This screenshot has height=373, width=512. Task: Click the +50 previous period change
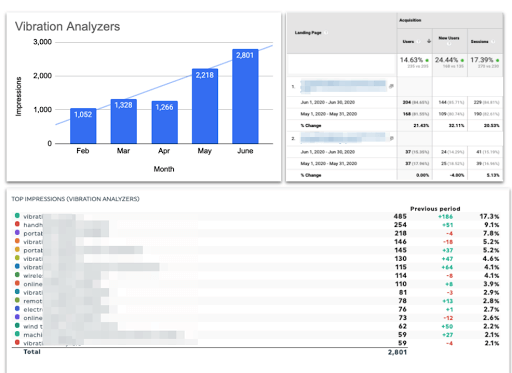coord(447,327)
